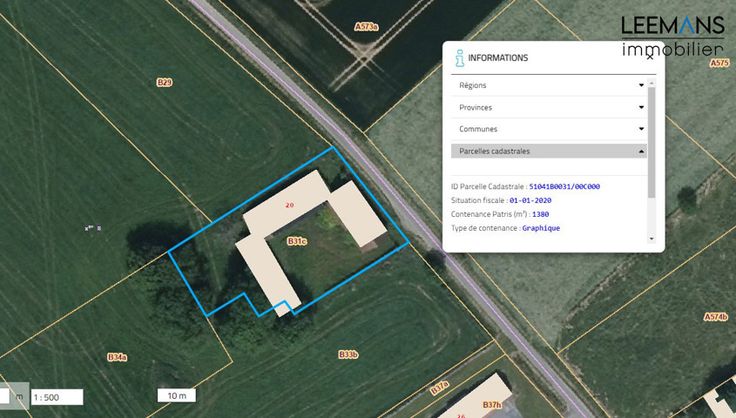Click the 10 m scale bar
The height and width of the screenshot is (418, 736).
tap(176, 395)
